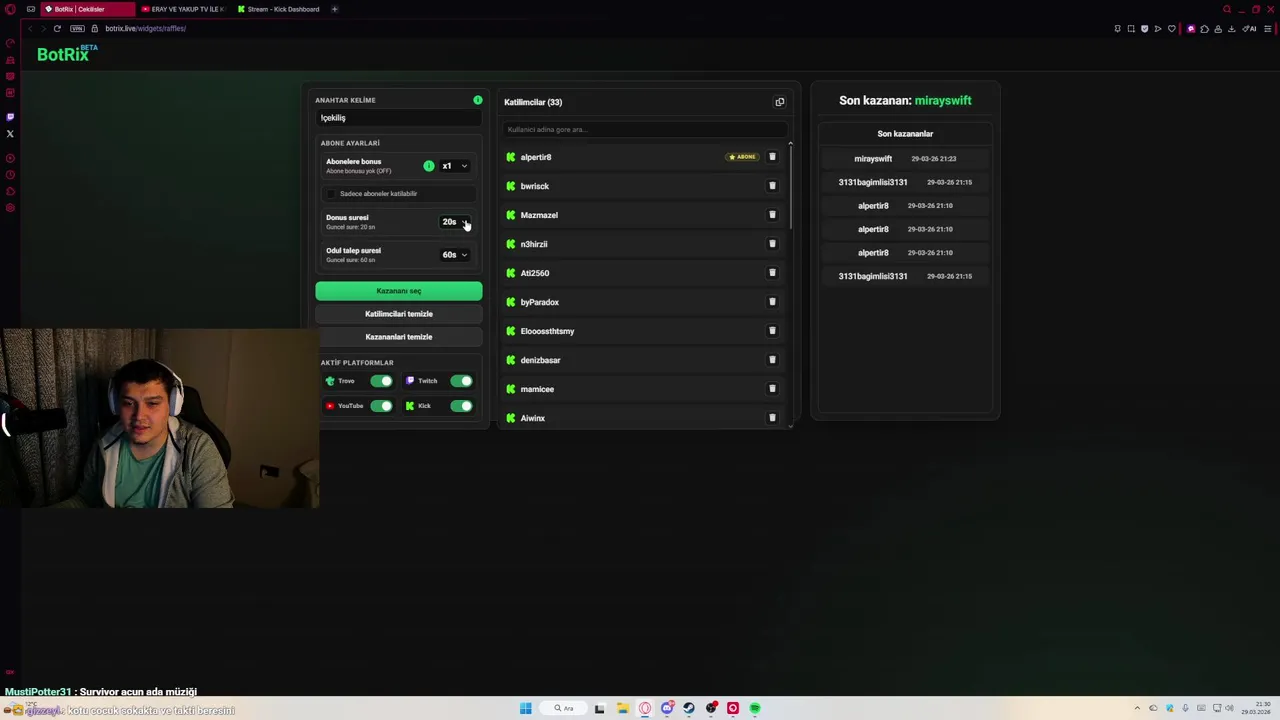
Task: Delete Ati2560 from participants list
Action: [x=772, y=273]
